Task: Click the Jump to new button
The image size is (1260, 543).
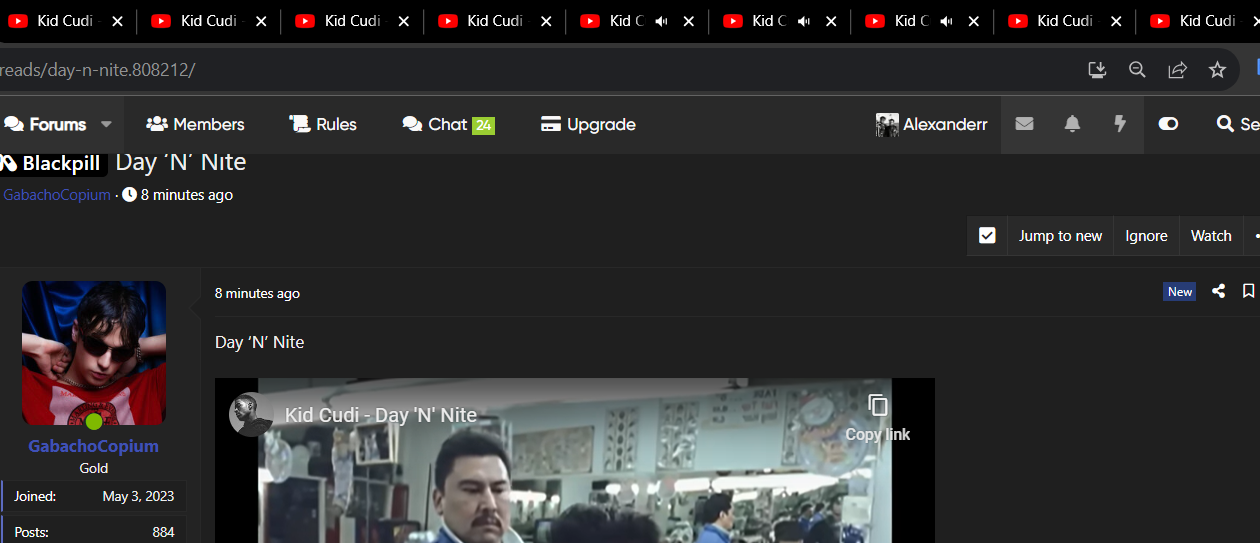Action: (x=1060, y=236)
